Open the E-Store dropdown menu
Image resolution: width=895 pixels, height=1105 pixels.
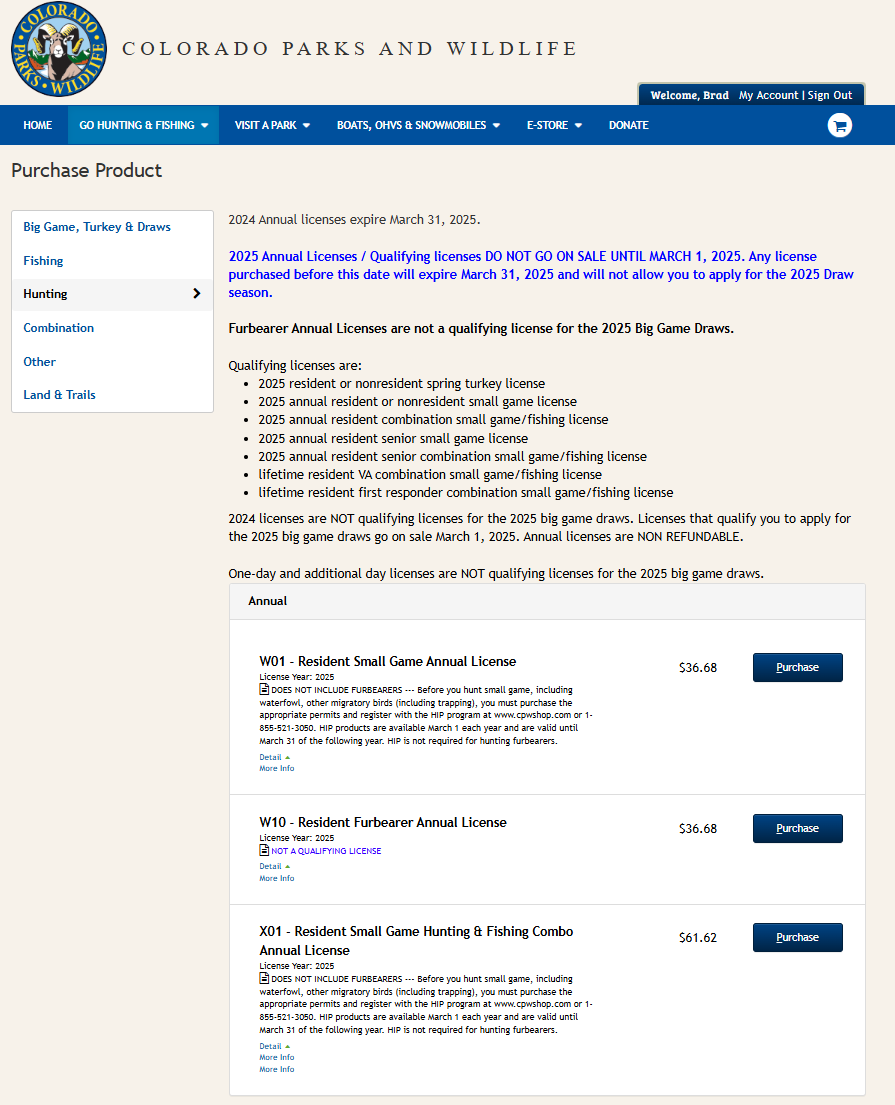click(554, 125)
